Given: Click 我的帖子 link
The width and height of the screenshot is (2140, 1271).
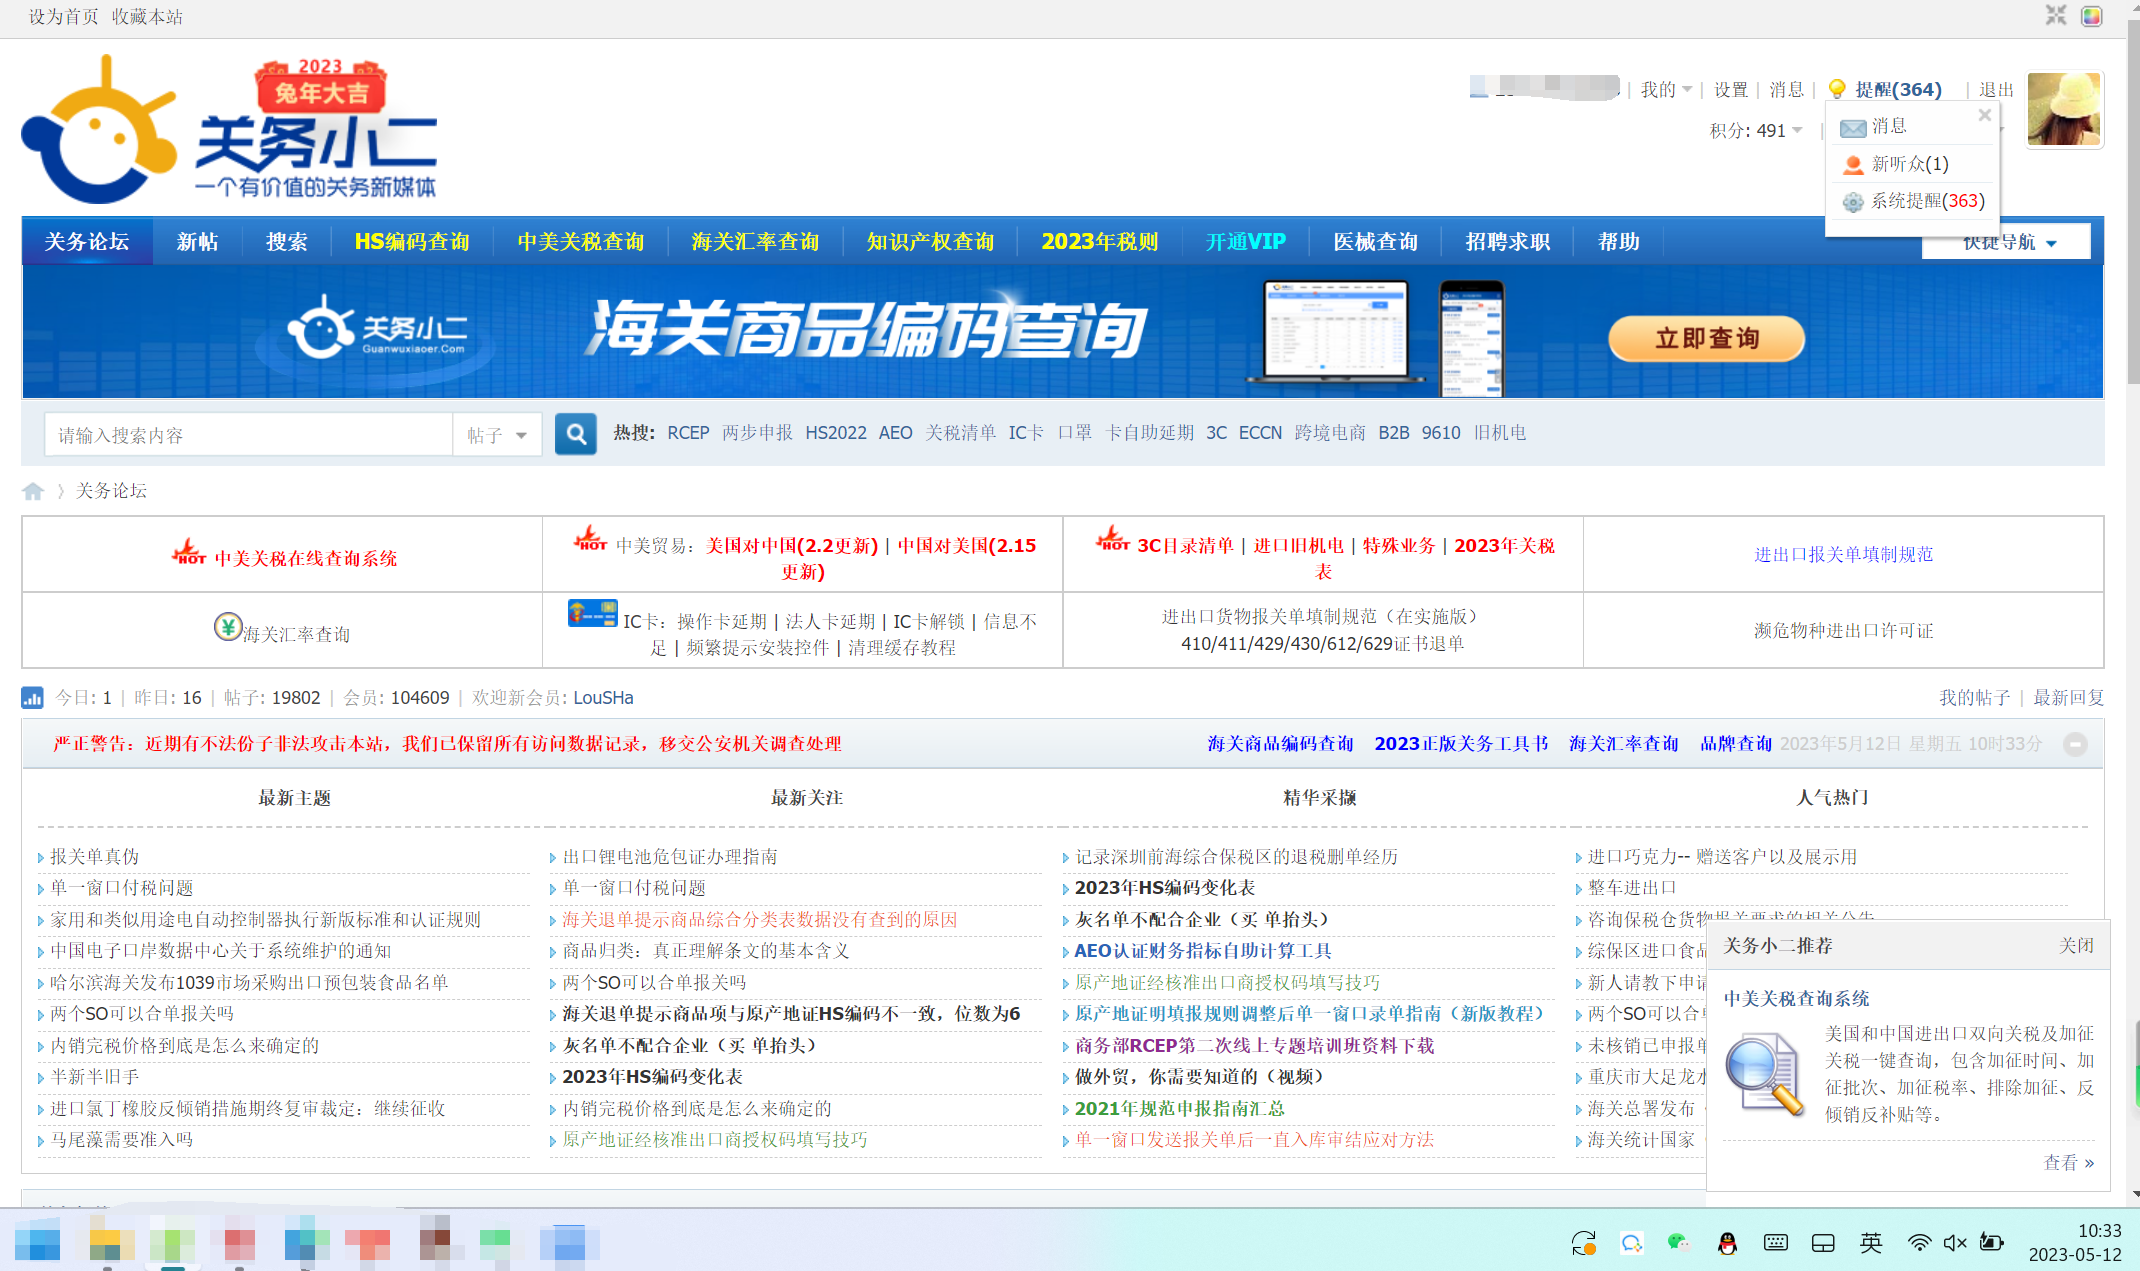Looking at the screenshot, I should [x=1974, y=698].
